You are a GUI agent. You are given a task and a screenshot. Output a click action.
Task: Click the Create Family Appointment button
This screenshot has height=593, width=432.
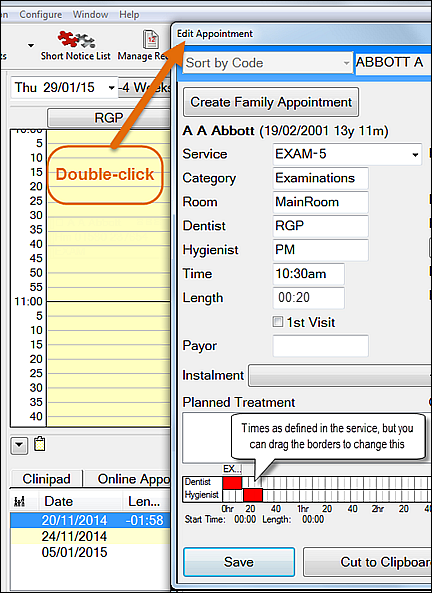point(271,102)
